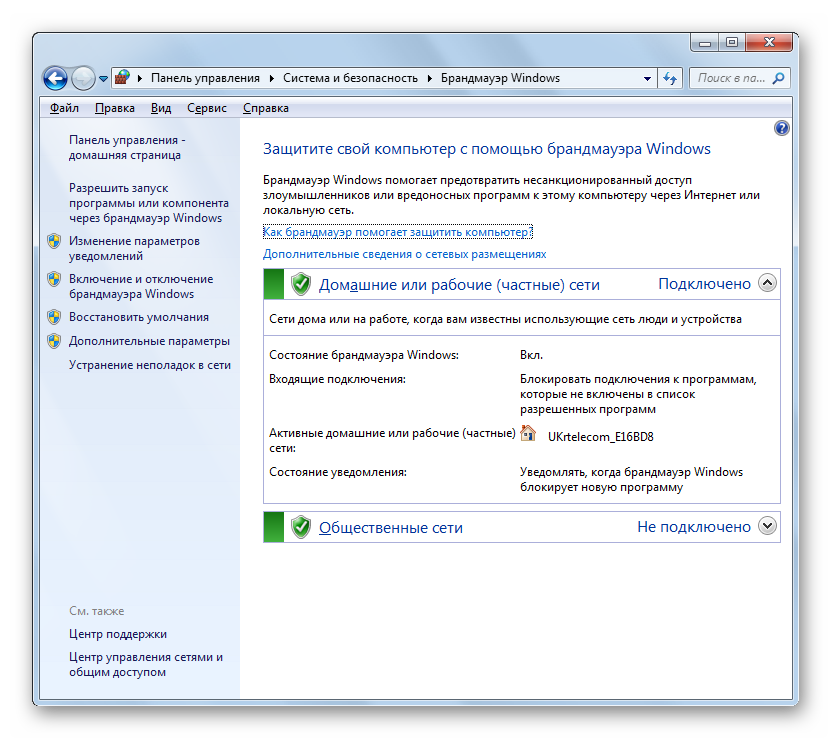Image resolution: width=832 pixels, height=739 pixels.
Task: Click the green shield icon for public networks
Action: click(300, 527)
